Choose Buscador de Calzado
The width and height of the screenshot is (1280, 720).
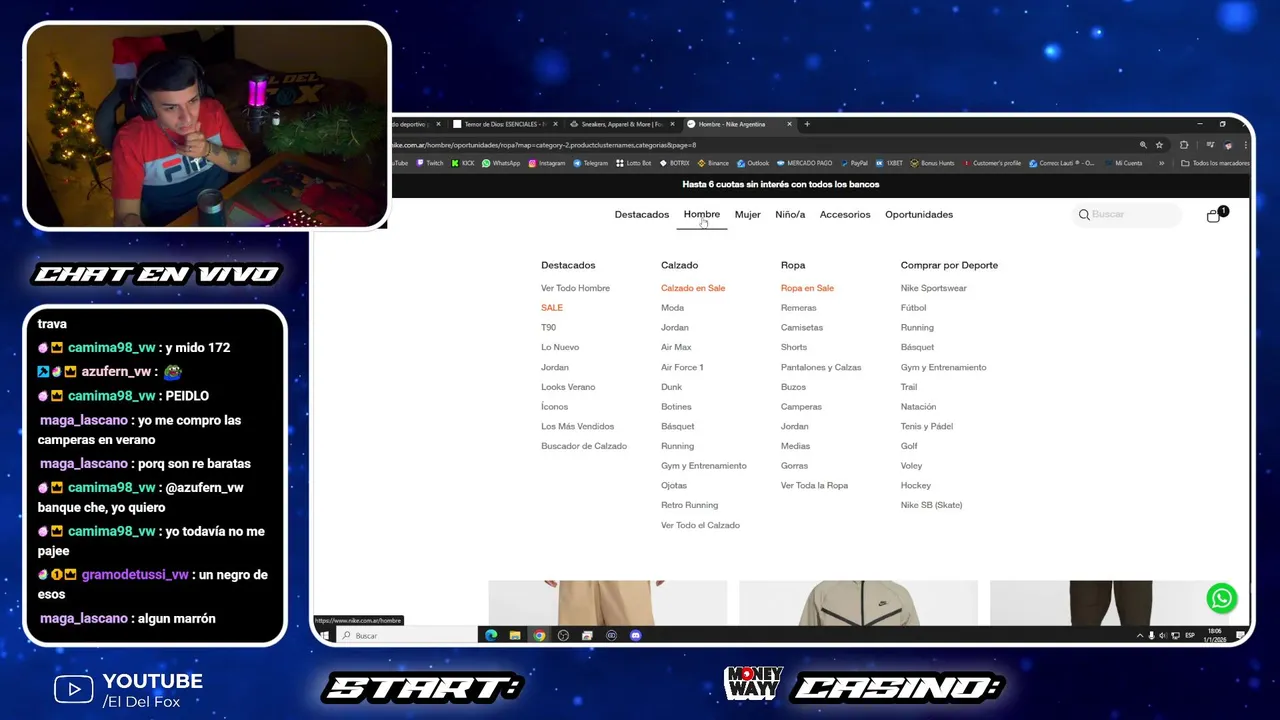(584, 446)
